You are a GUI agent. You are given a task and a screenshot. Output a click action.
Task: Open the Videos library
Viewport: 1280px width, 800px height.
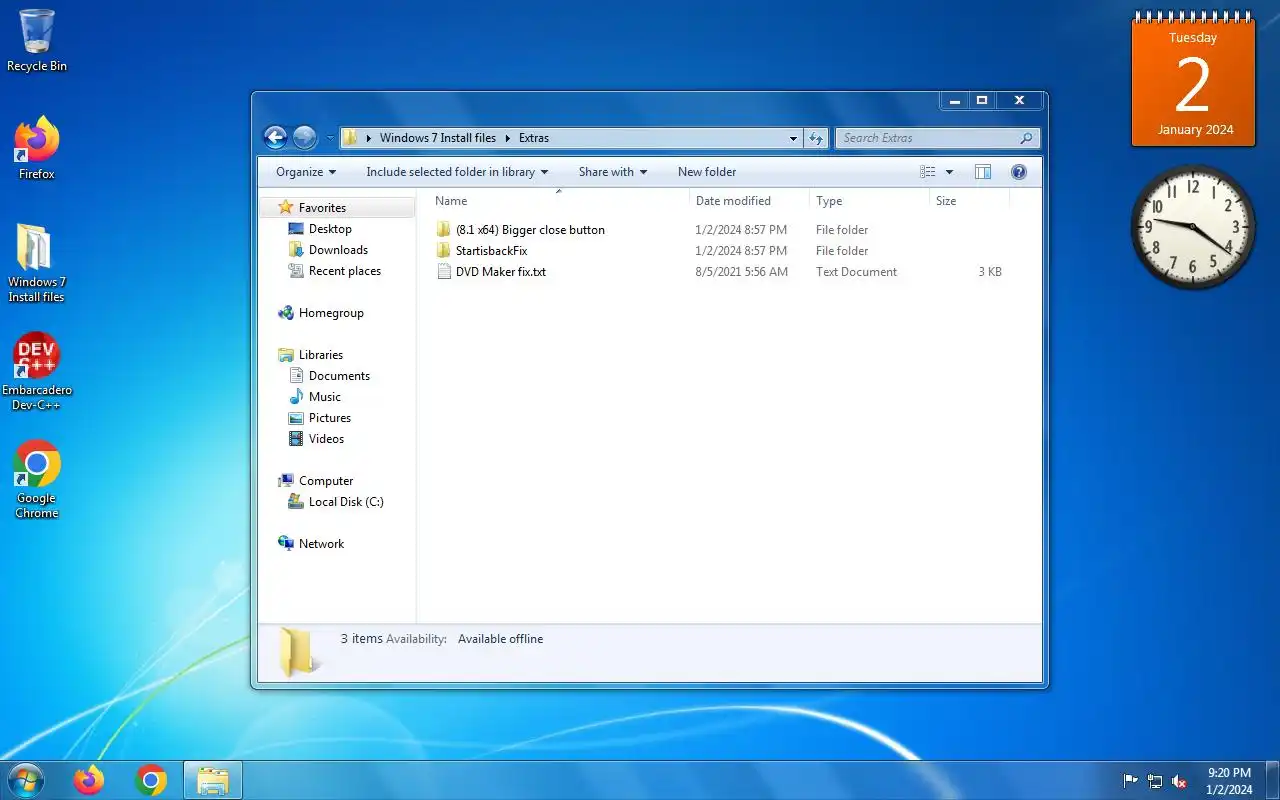coord(326,439)
